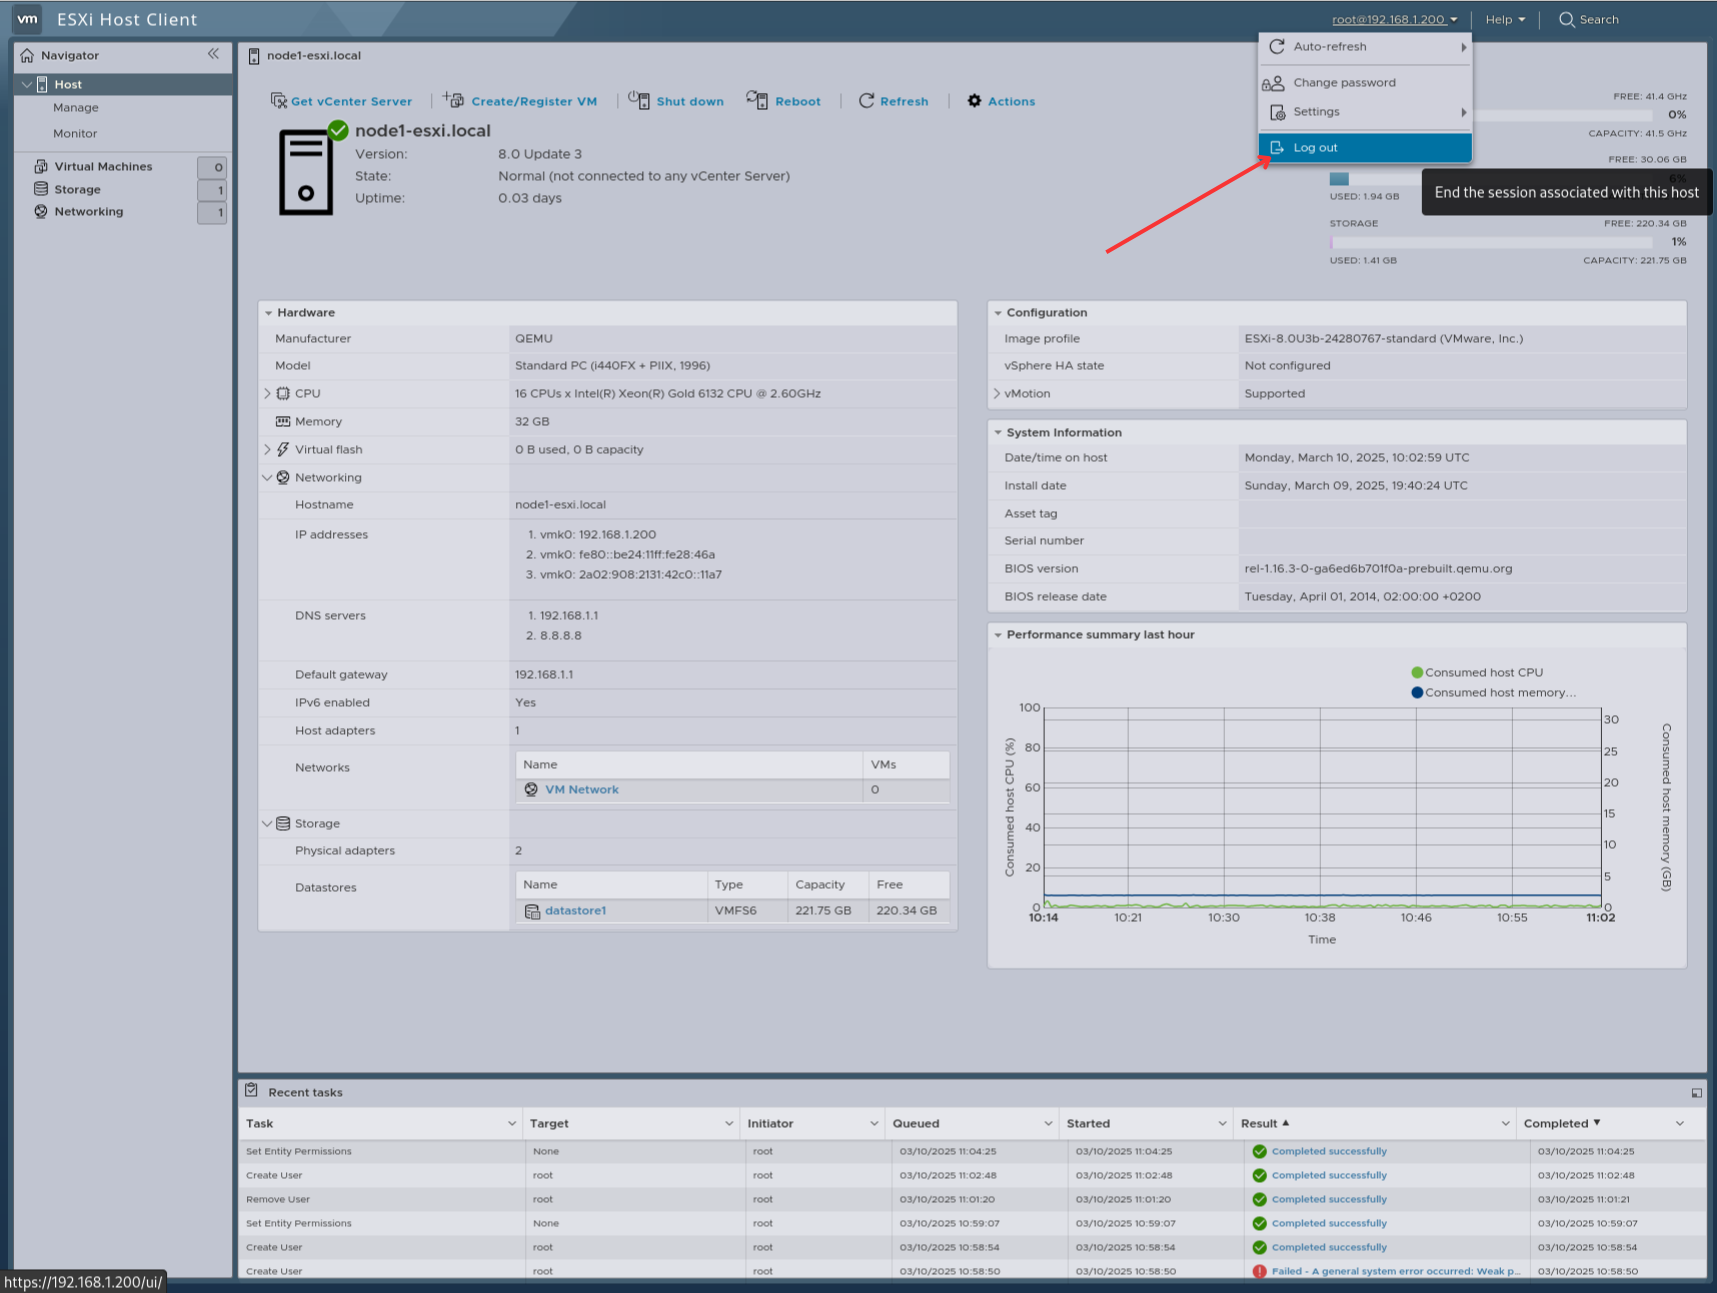Collapse Navigator with double-chevron icon

213,54
